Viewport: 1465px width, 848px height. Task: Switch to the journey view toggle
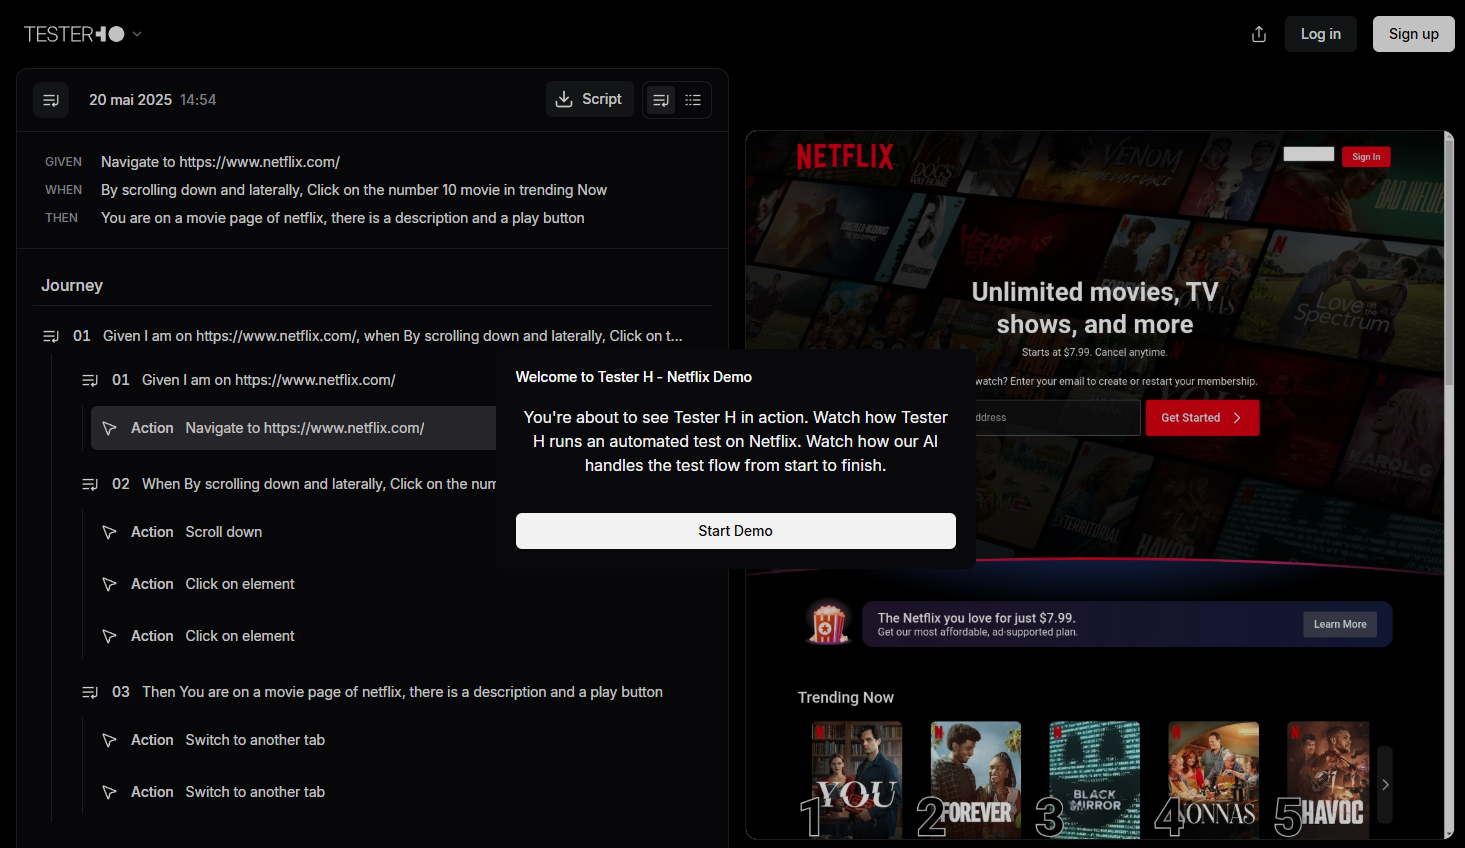click(661, 100)
